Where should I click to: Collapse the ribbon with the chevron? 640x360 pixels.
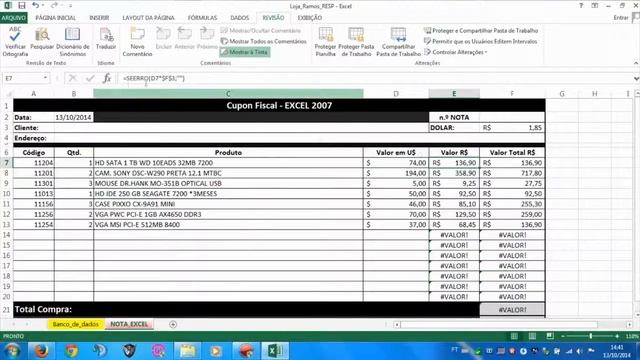click(636, 63)
